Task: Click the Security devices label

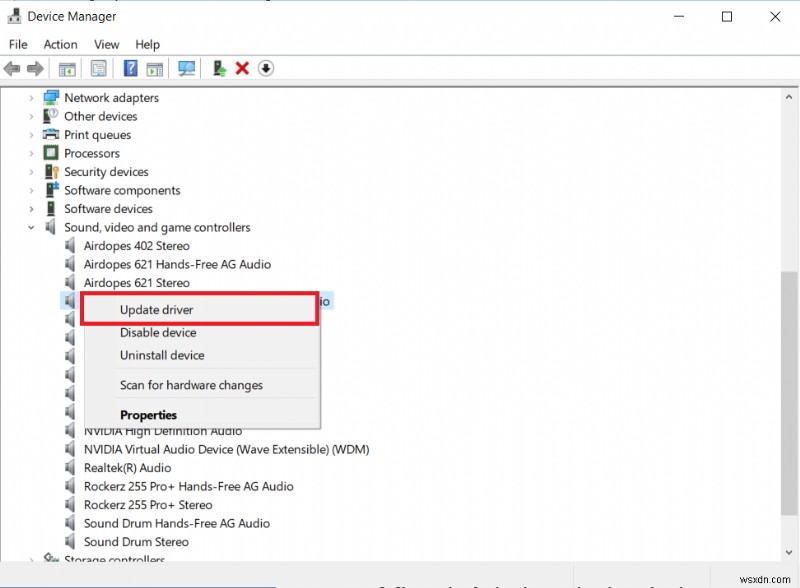Action: coord(106,172)
